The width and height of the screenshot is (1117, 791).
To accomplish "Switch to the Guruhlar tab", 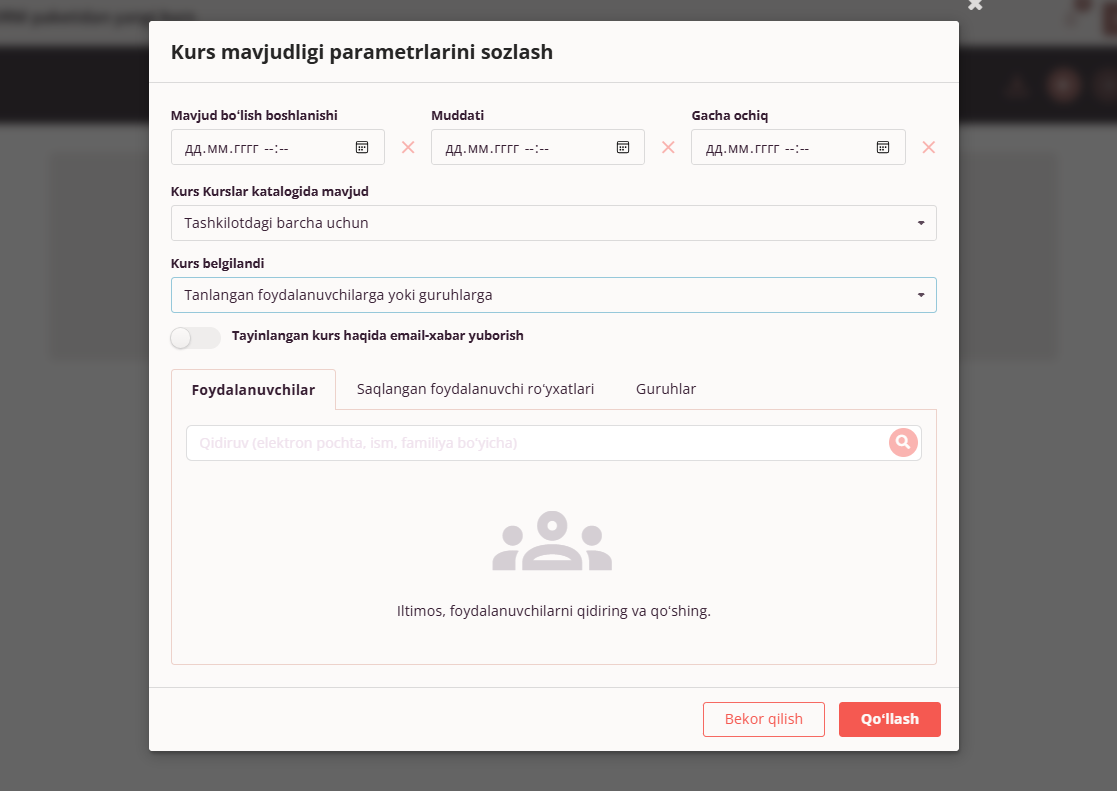I will tap(666, 389).
